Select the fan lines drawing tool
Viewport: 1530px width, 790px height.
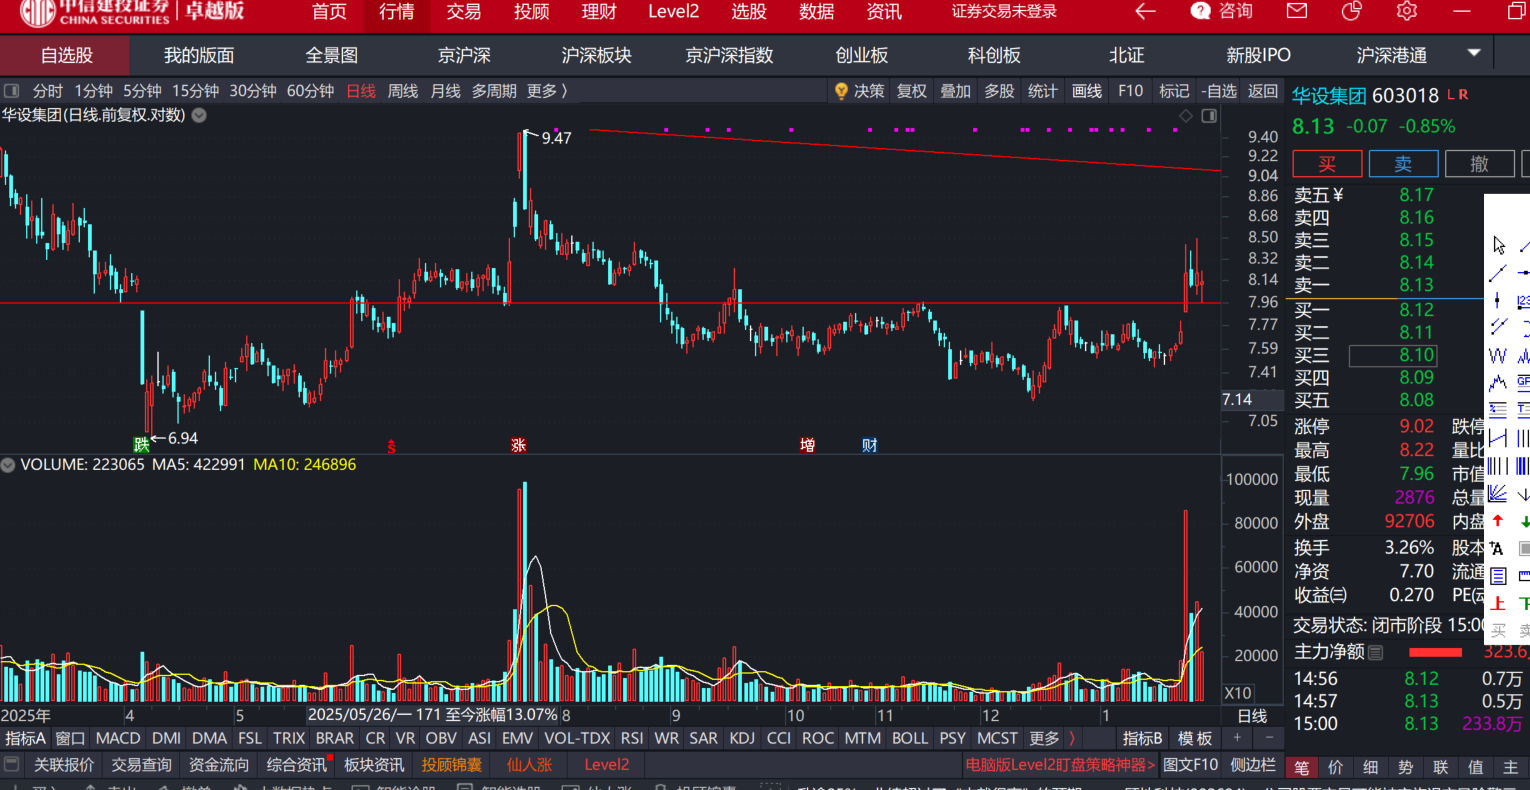[x=1498, y=493]
